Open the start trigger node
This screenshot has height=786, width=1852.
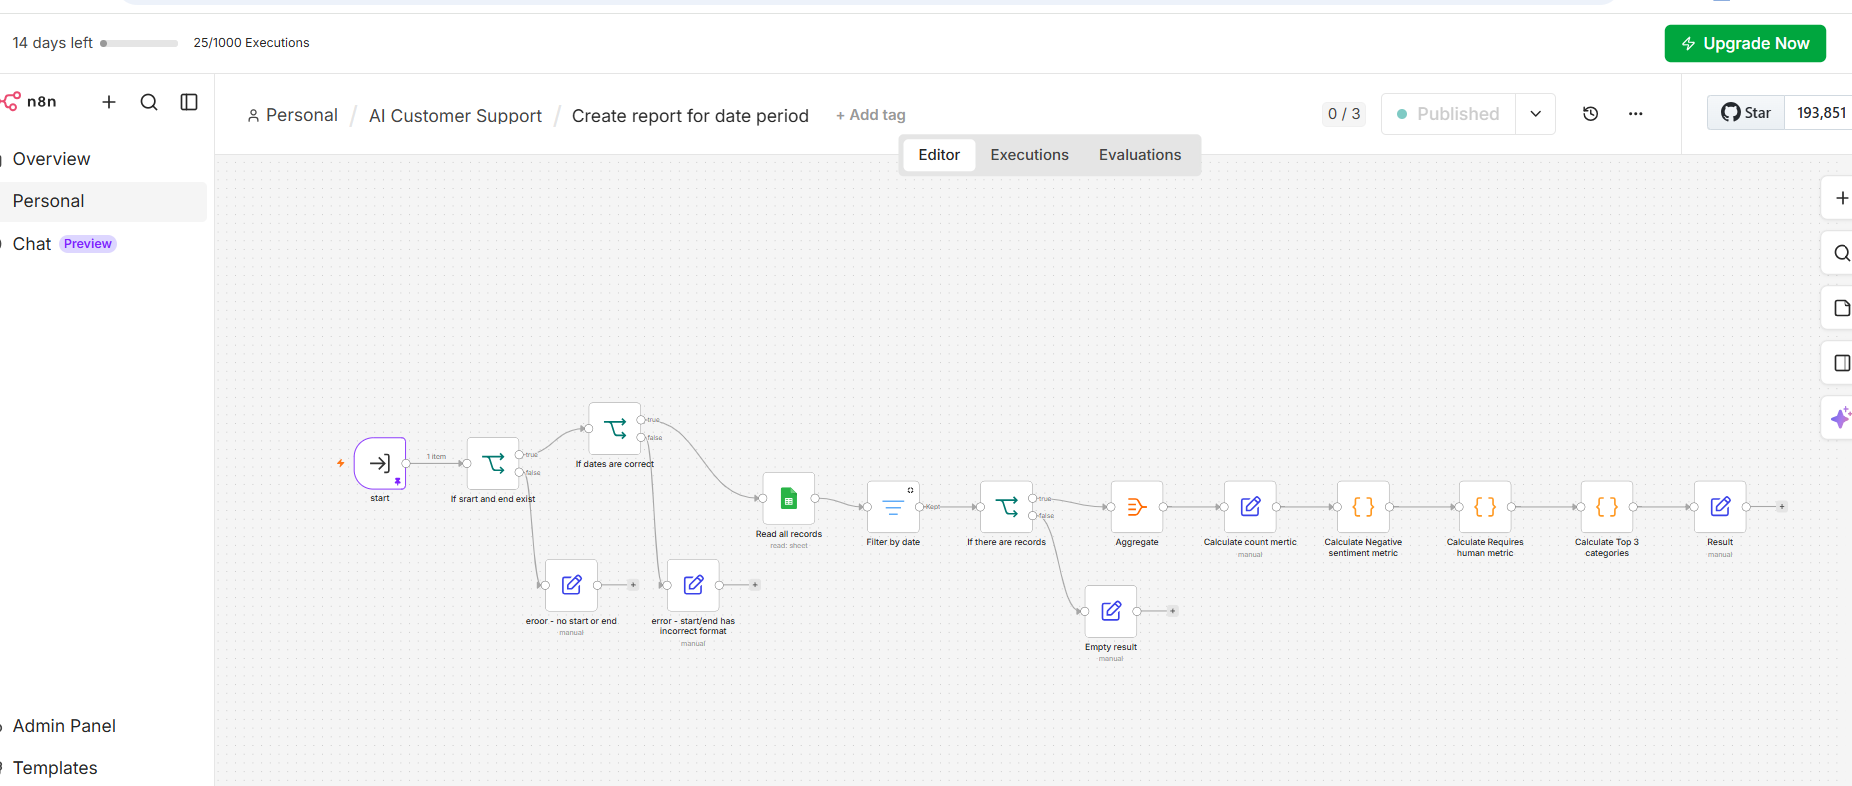[x=380, y=463]
